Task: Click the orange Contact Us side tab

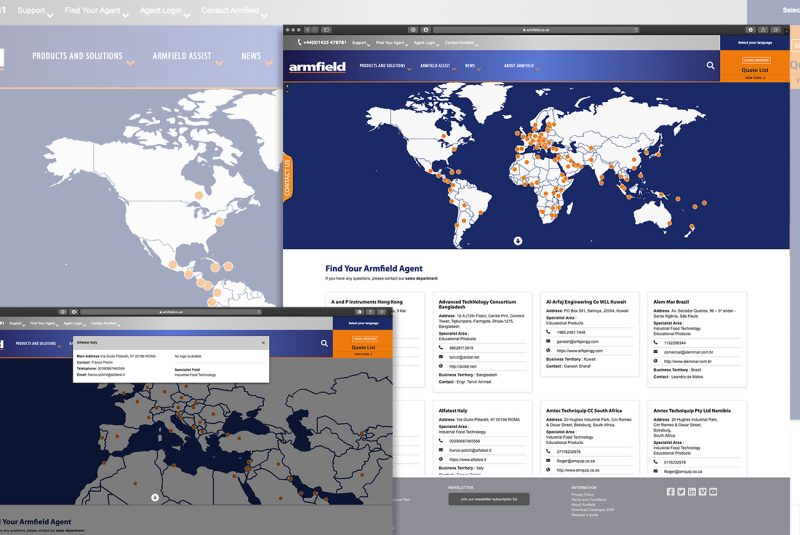Action: pos(287,176)
